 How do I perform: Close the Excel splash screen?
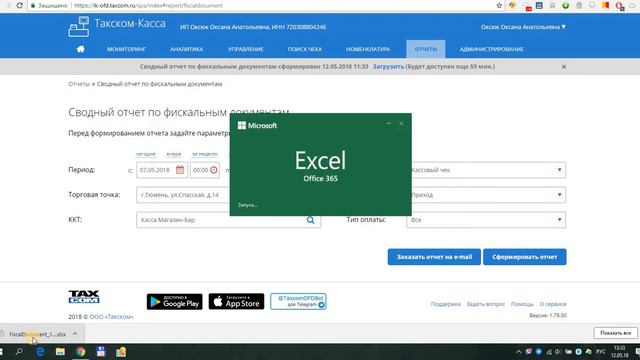401,123
